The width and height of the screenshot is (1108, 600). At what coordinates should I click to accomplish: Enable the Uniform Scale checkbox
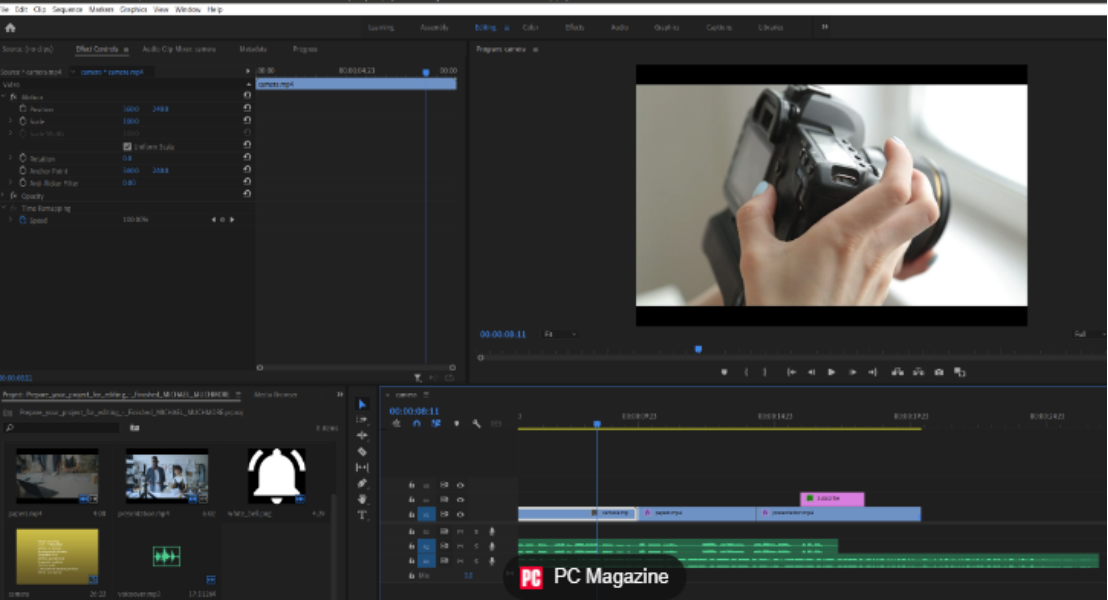pyautogui.click(x=127, y=146)
